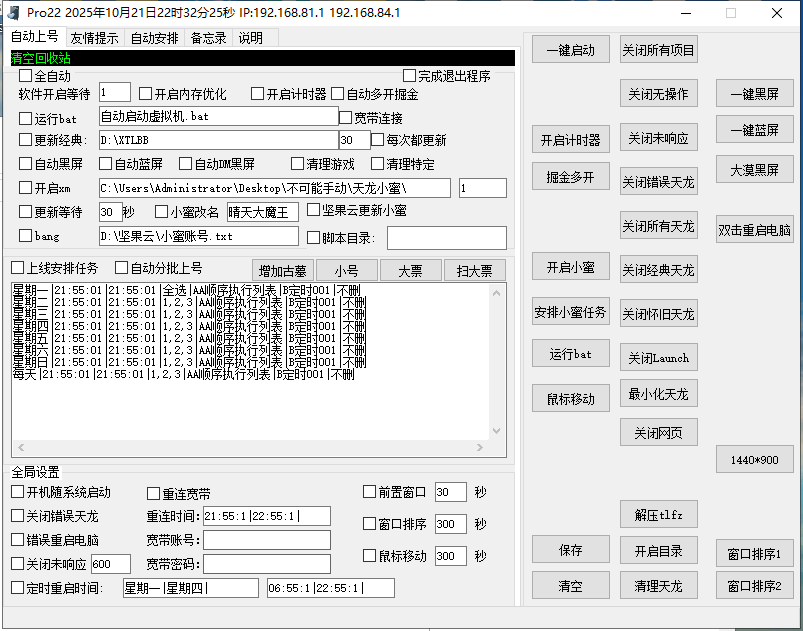803x631 pixels.
Task: Open the 说明 tab
Action: pyautogui.click(x=251, y=38)
